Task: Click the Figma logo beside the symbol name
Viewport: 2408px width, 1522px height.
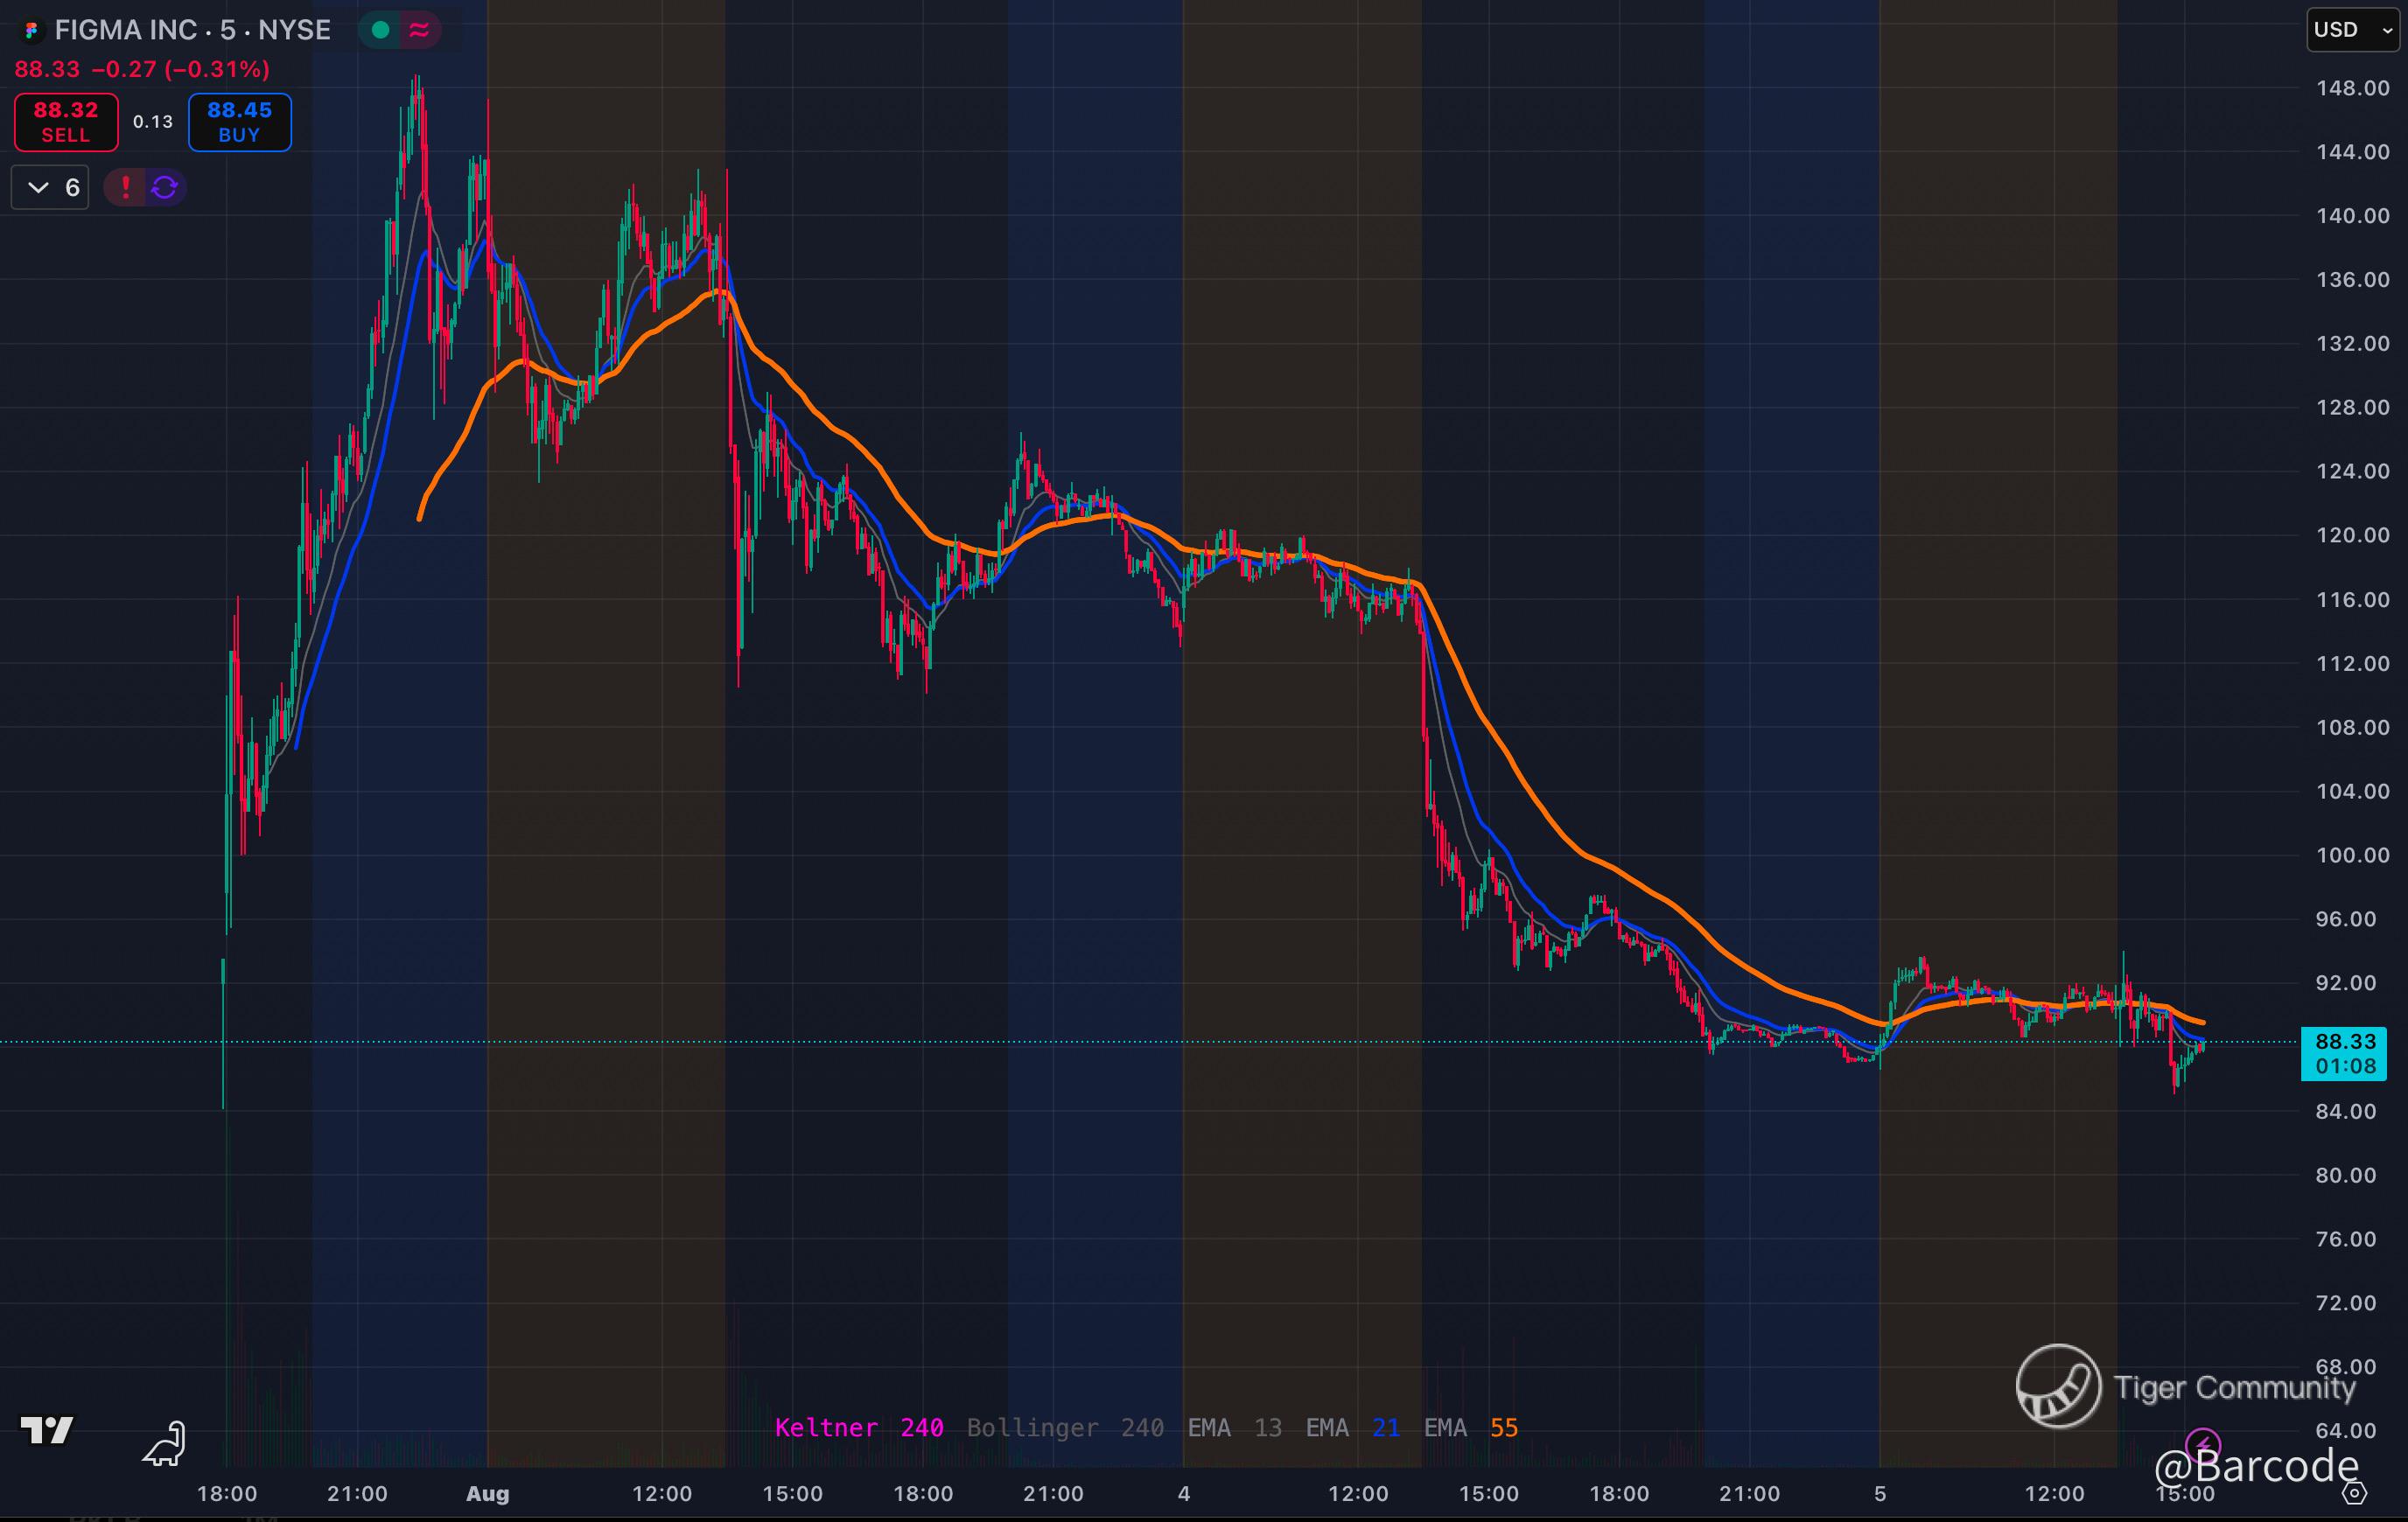Action: 31,31
